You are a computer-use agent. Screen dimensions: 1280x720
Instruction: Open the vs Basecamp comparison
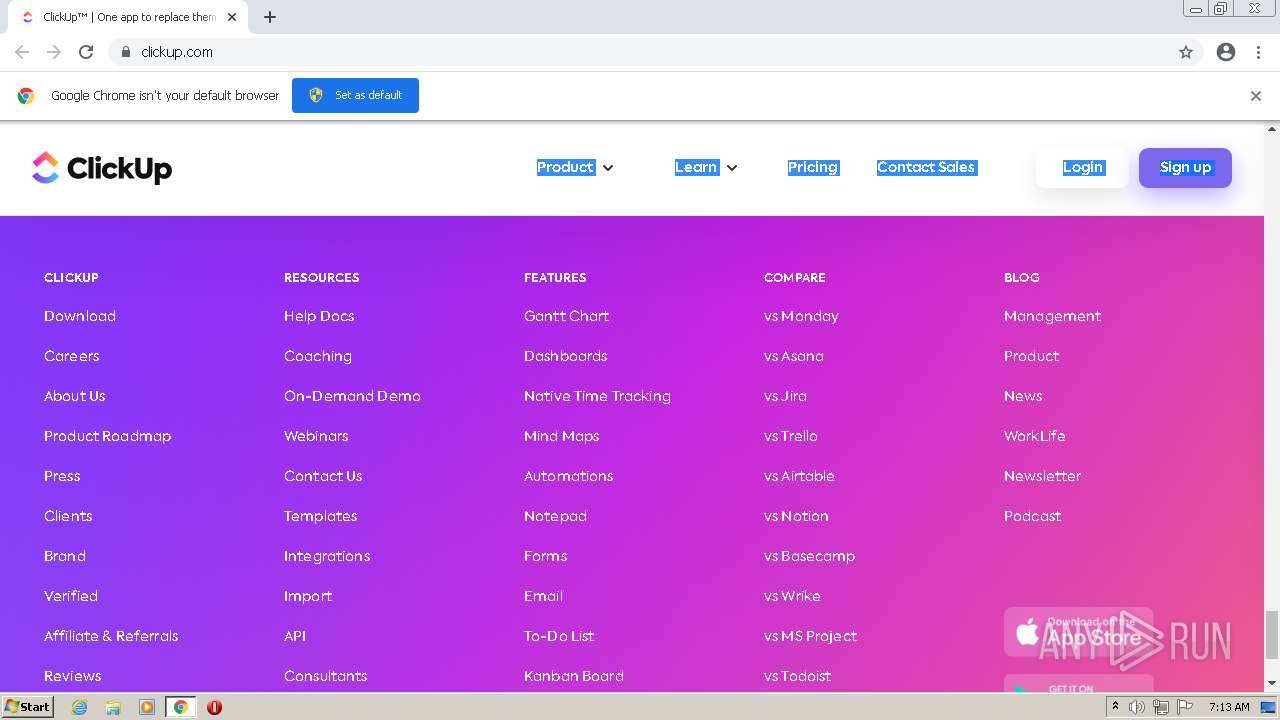[810, 556]
